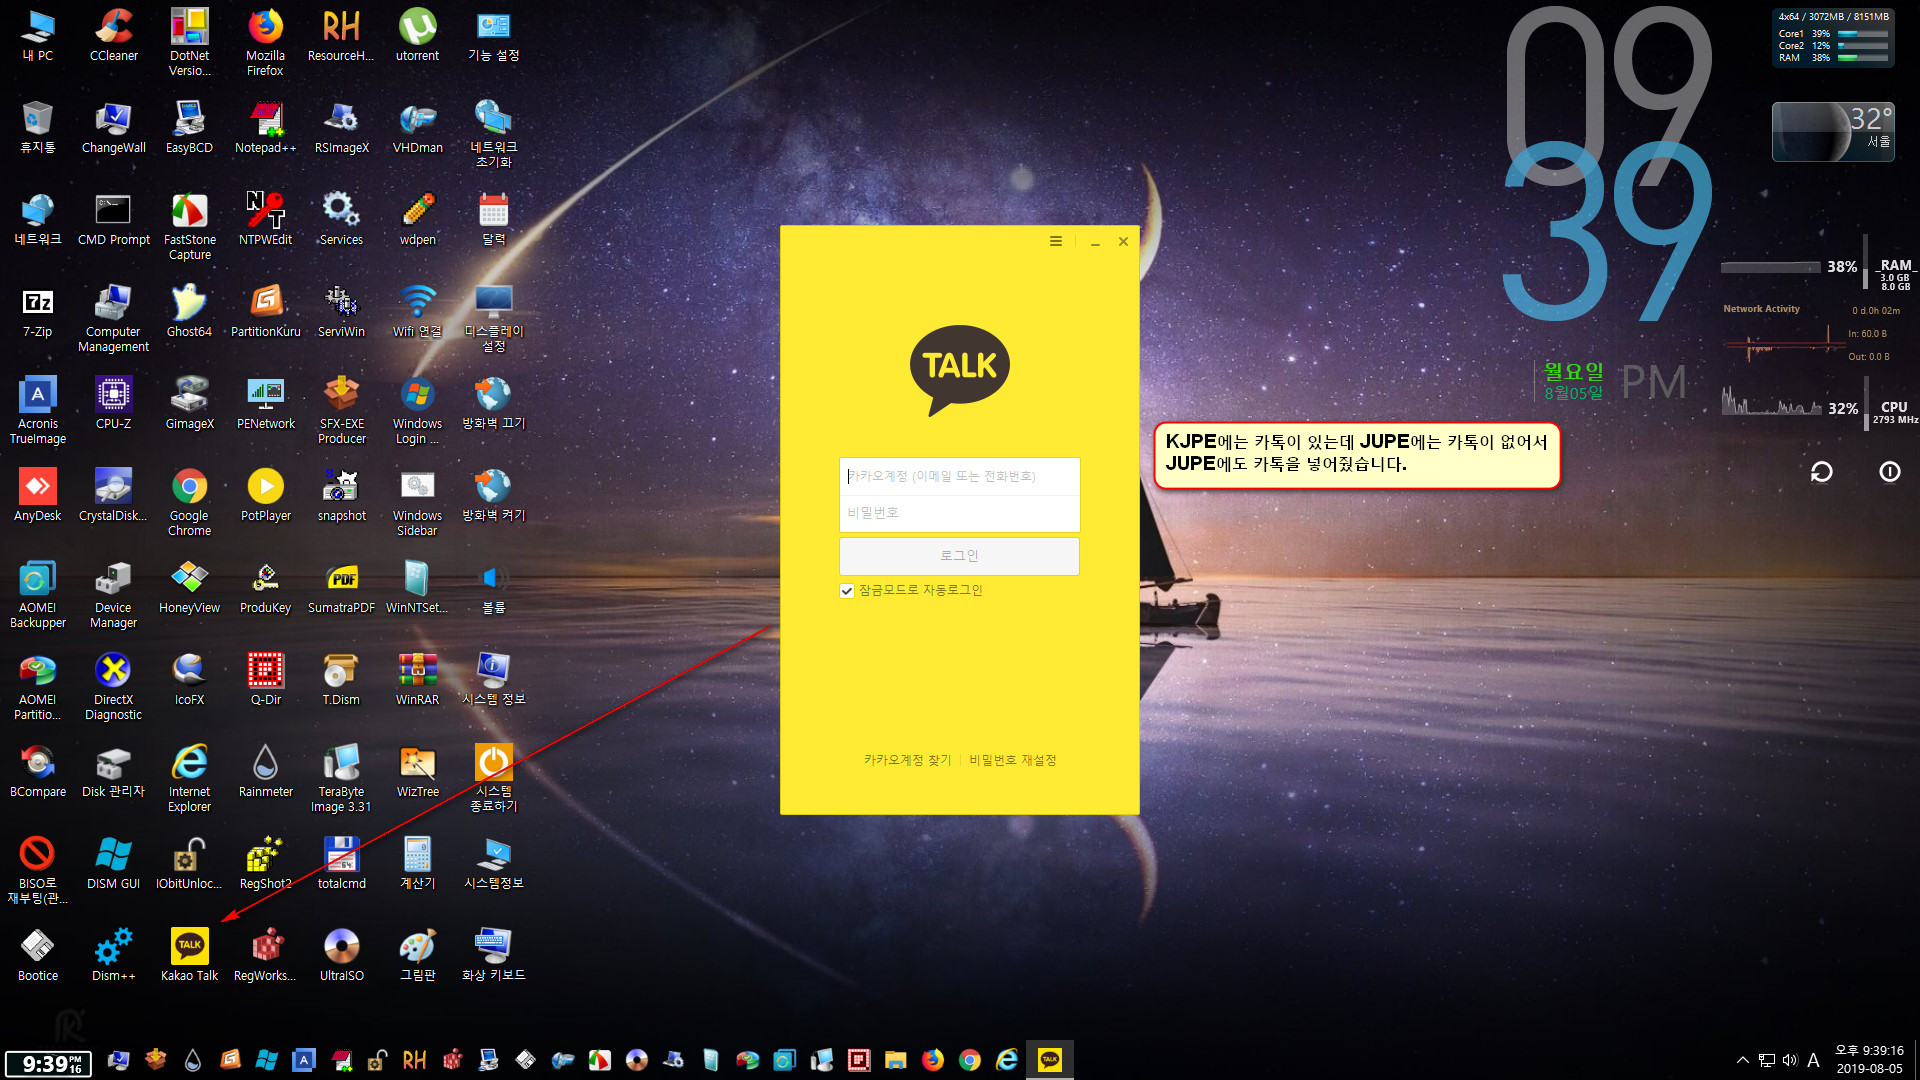The height and width of the screenshot is (1080, 1920).
Task: Click the KakaoTalk taskbar button
Action: [x=1050, y=1060]
